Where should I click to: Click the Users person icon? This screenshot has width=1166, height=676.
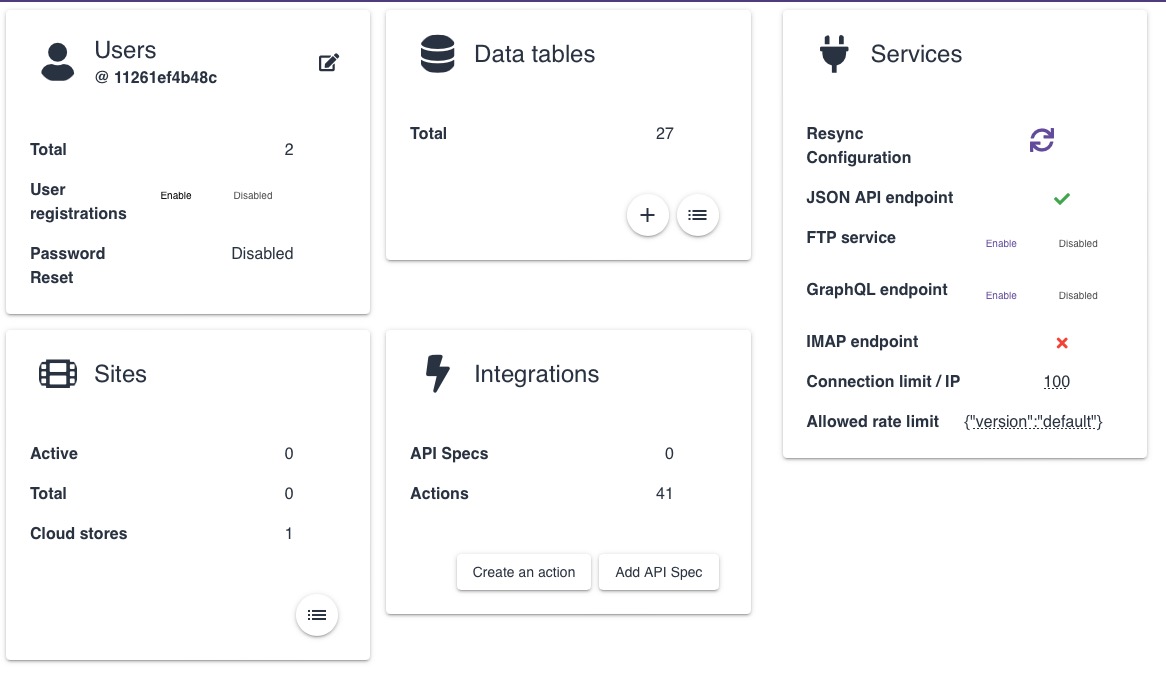point(58,62)
